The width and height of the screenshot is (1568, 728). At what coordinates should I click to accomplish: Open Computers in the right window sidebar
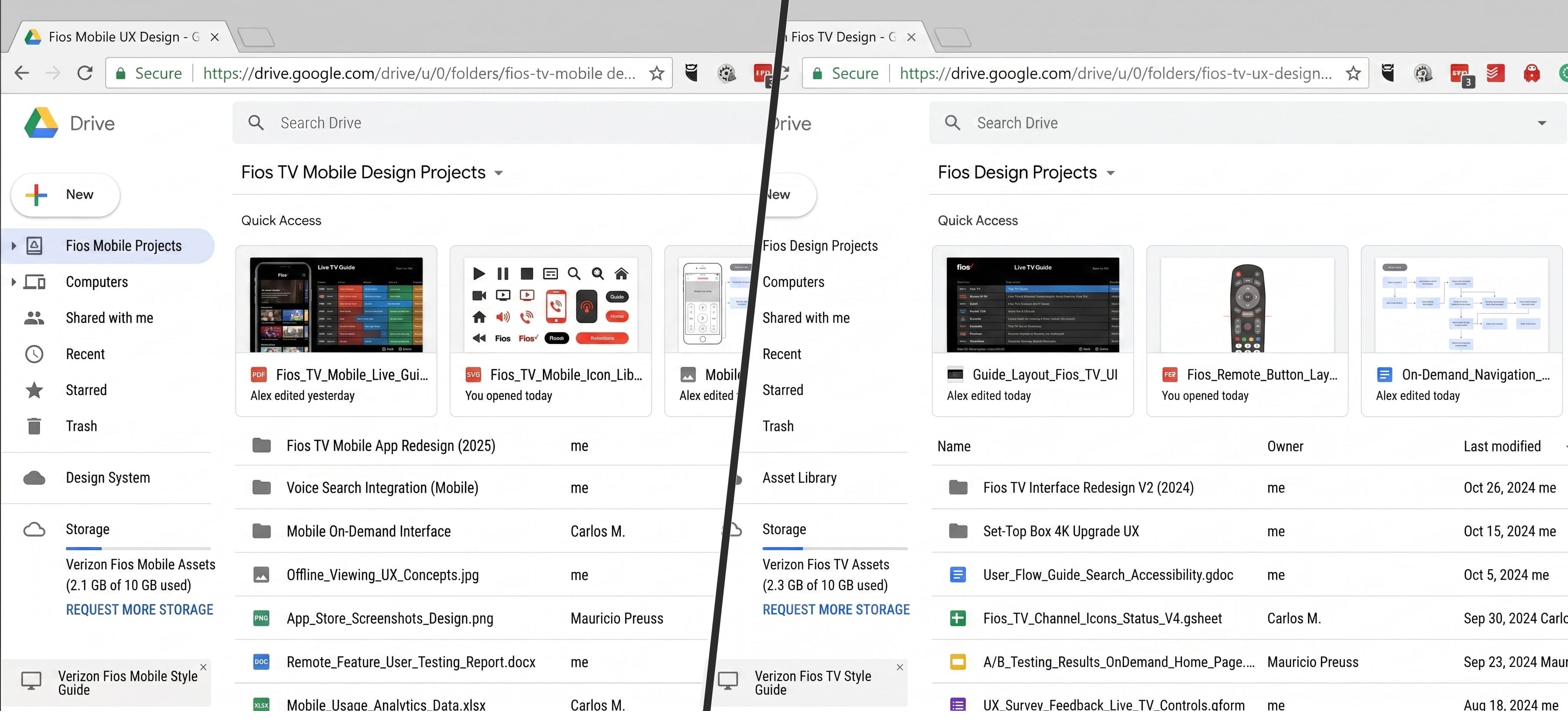tap(794, 282)
